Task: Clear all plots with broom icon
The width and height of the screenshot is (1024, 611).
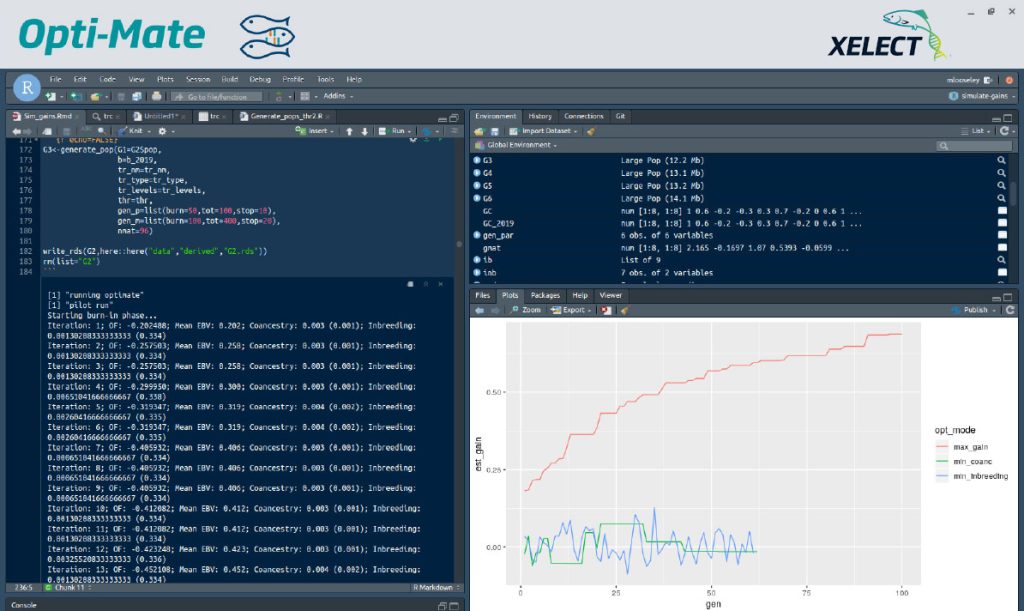Action: (x=624, y=310)
